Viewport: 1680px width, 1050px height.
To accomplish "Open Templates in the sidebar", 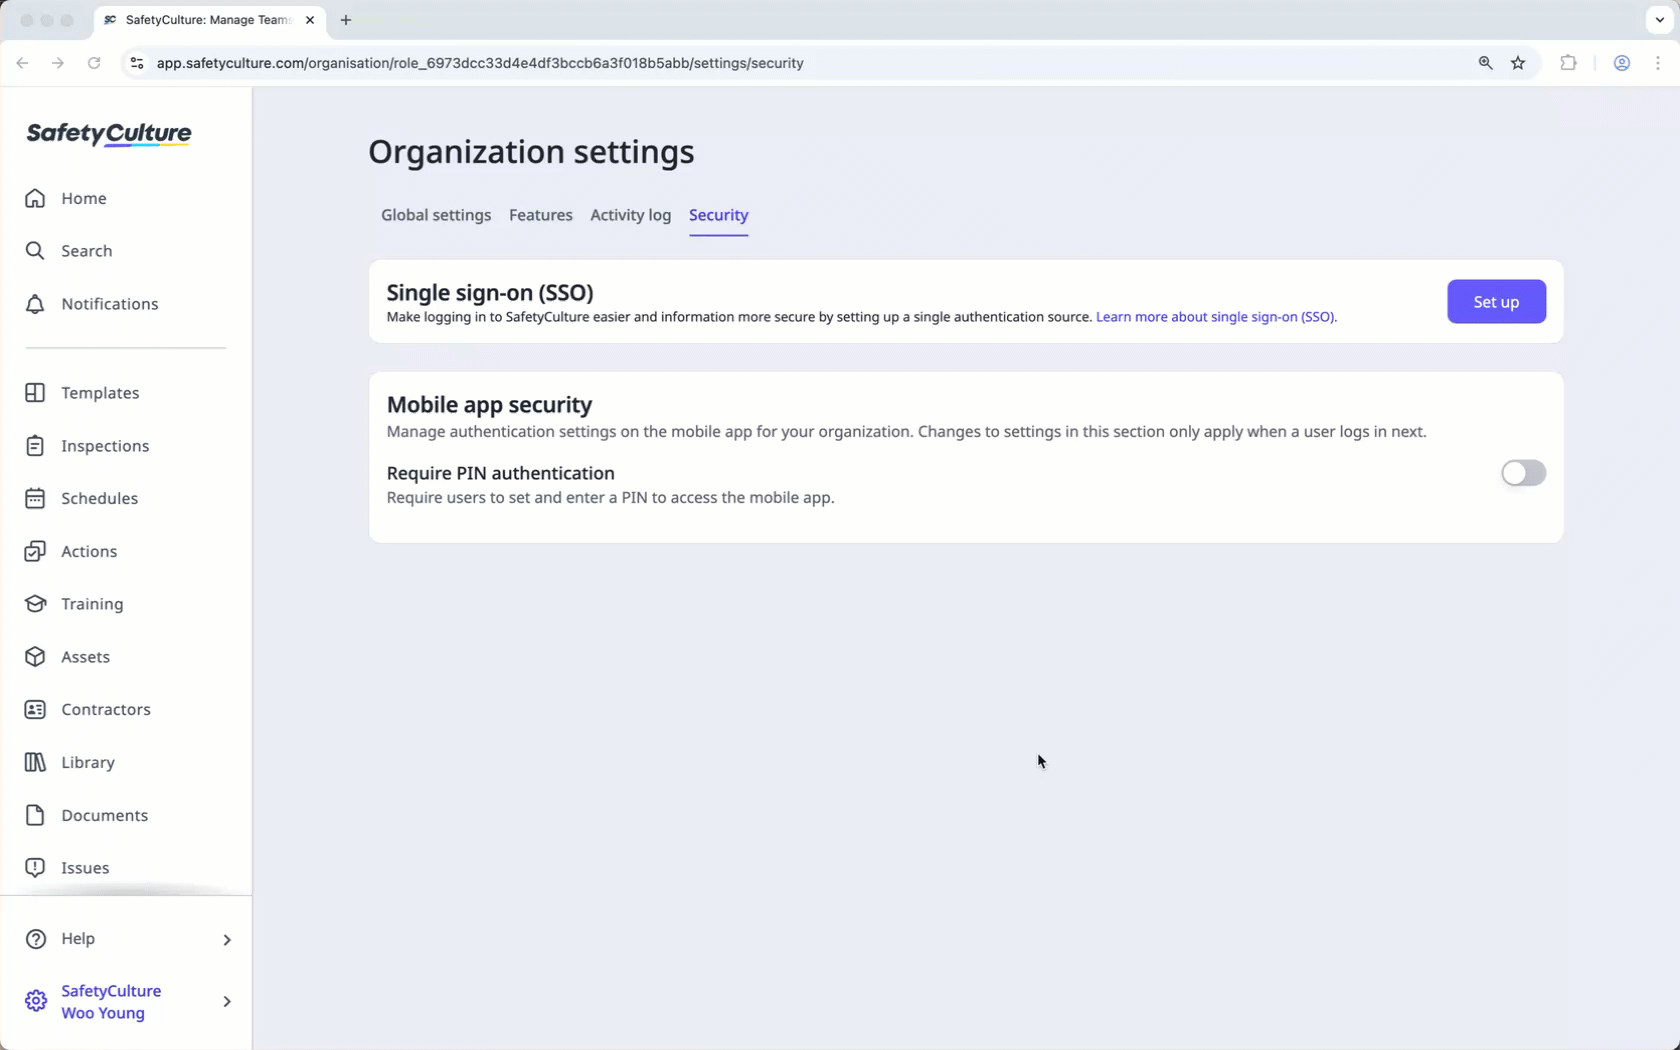I will (100, 393).
